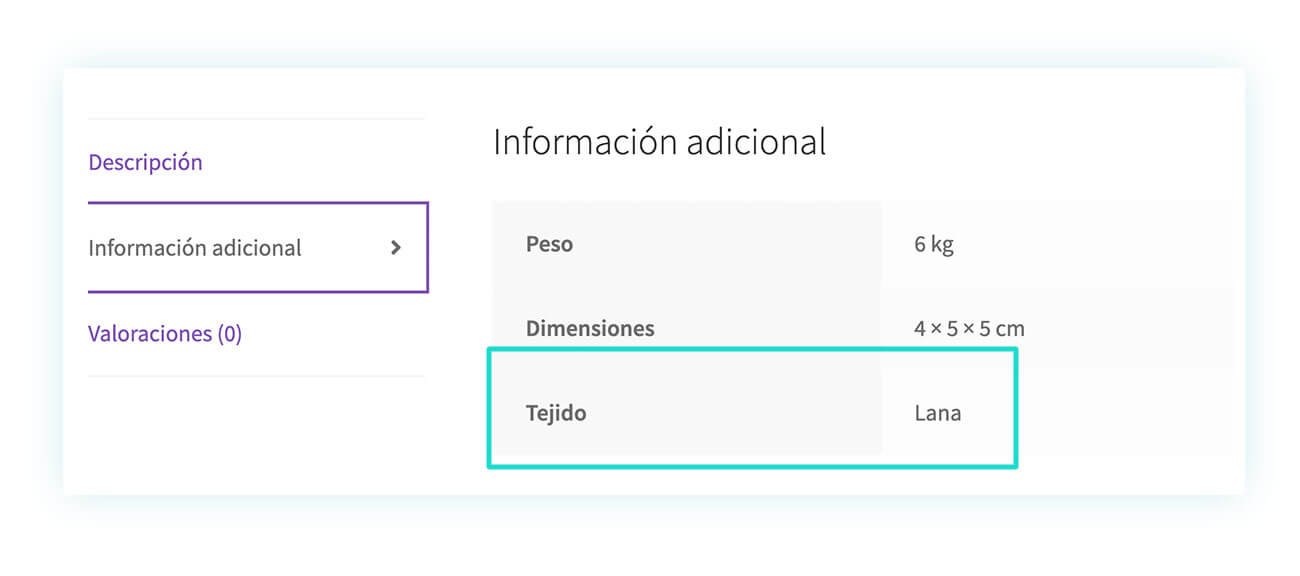The image size is (1300, 576).
Task: Open the Descripción tab
Action: tap(145, 162)
